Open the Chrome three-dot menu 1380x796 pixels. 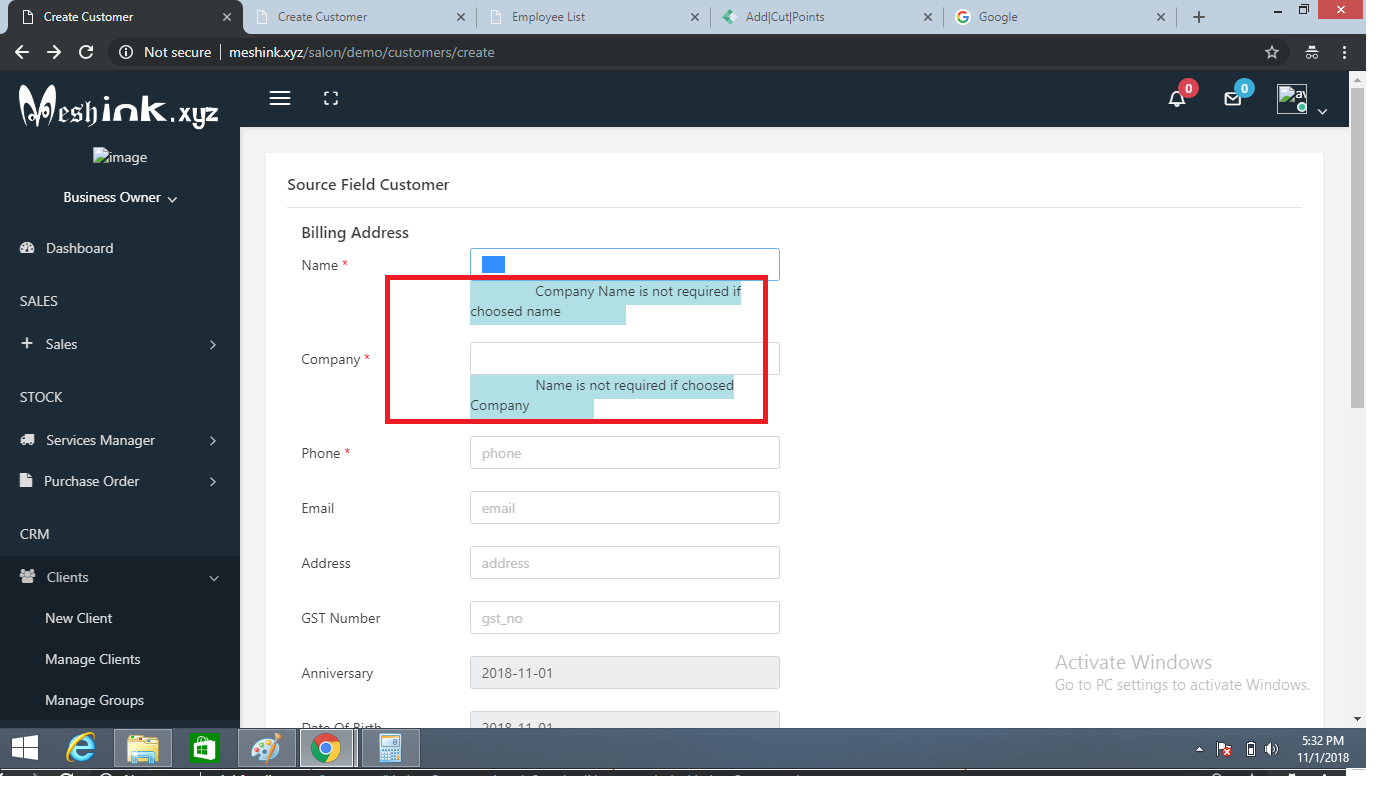click(1345, 52)
